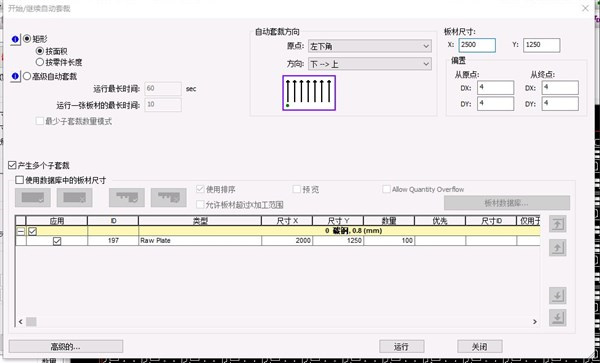Click the 板材尺寸 X input field
The image size is (600, 363).
[x=477, y=45]
